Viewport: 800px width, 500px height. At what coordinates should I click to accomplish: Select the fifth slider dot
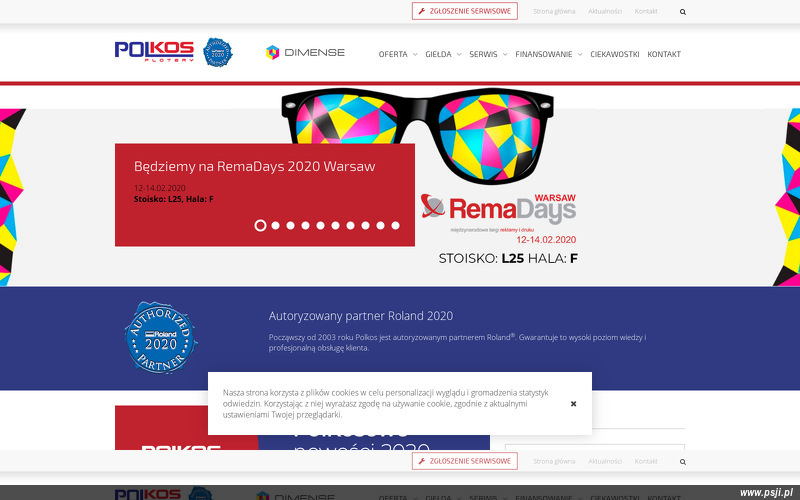320,226
